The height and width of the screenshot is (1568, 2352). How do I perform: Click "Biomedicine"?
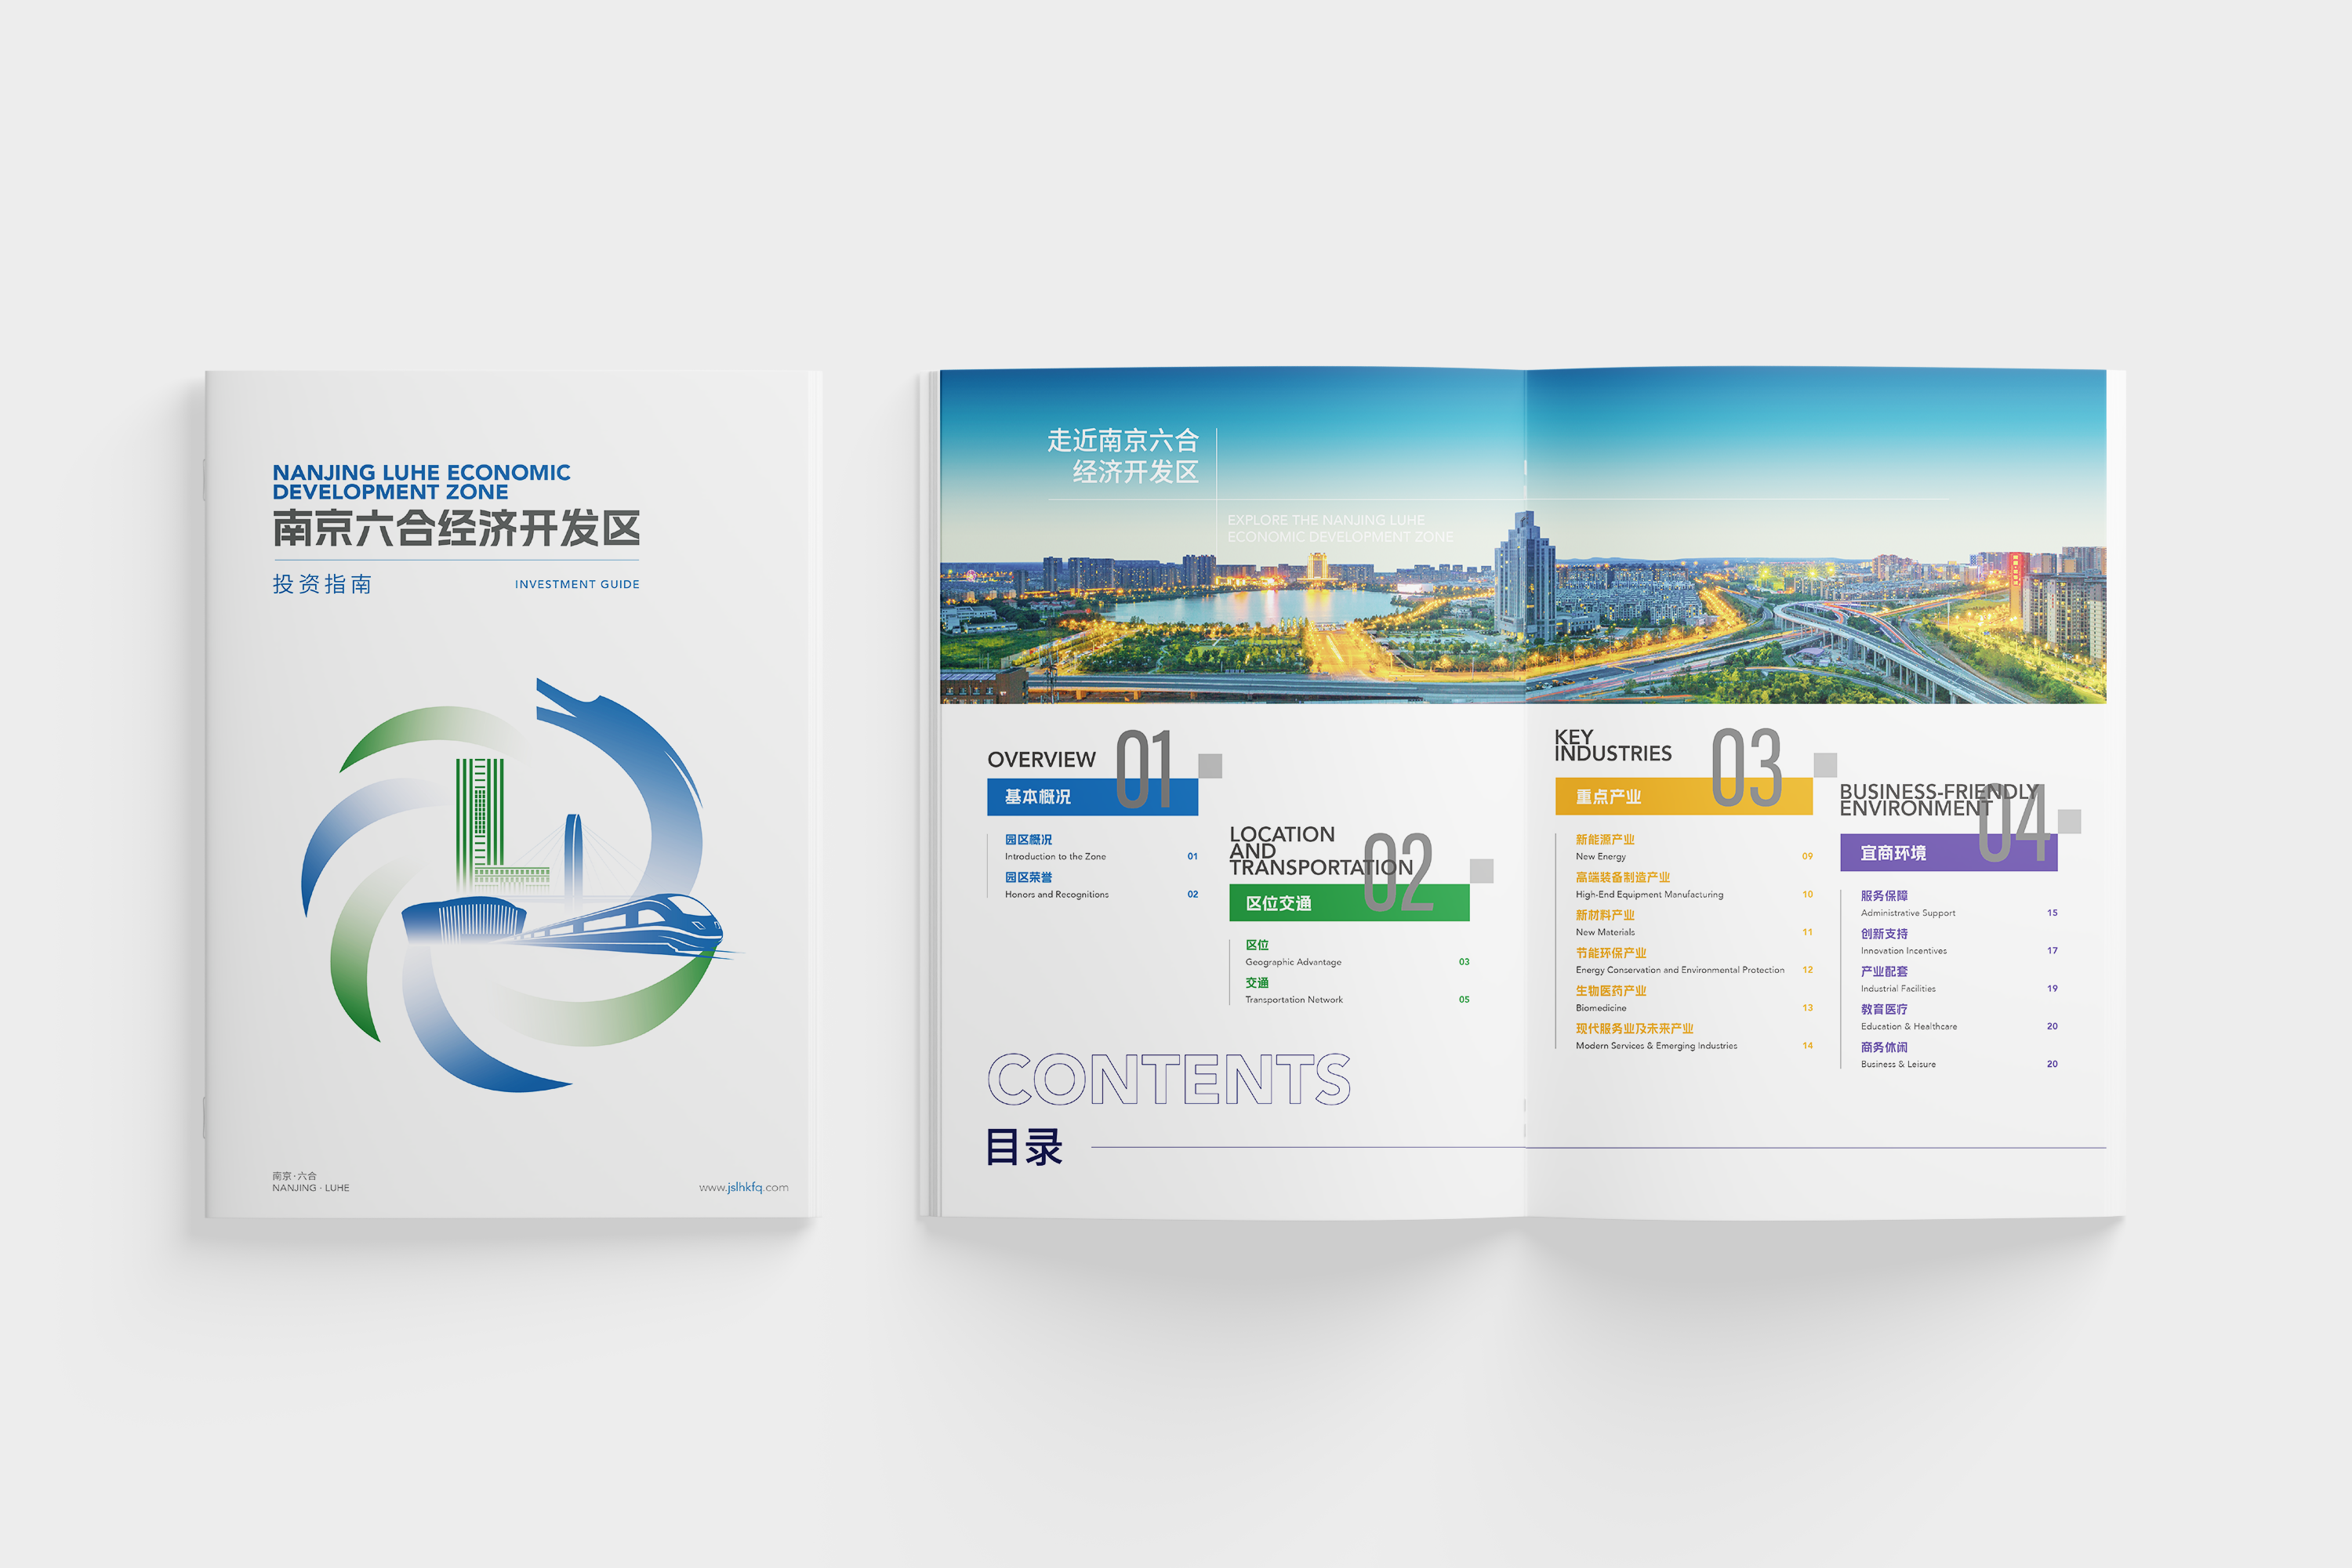pos(1601,1008)
